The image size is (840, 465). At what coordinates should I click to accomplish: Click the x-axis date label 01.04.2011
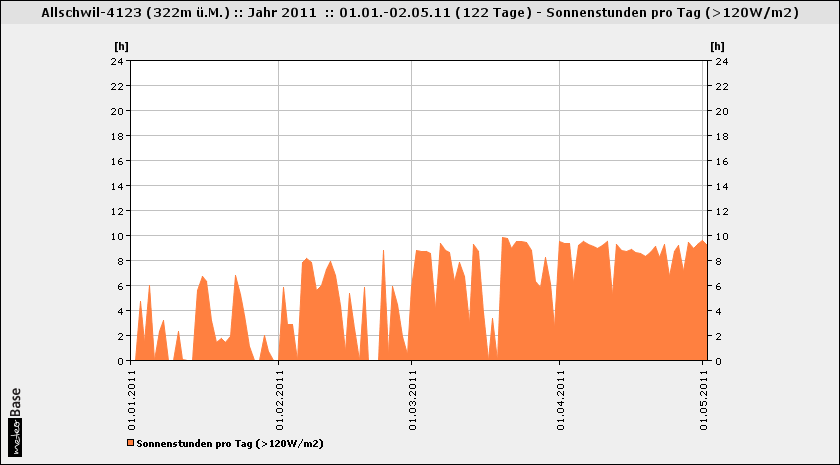tap(560, 400)
